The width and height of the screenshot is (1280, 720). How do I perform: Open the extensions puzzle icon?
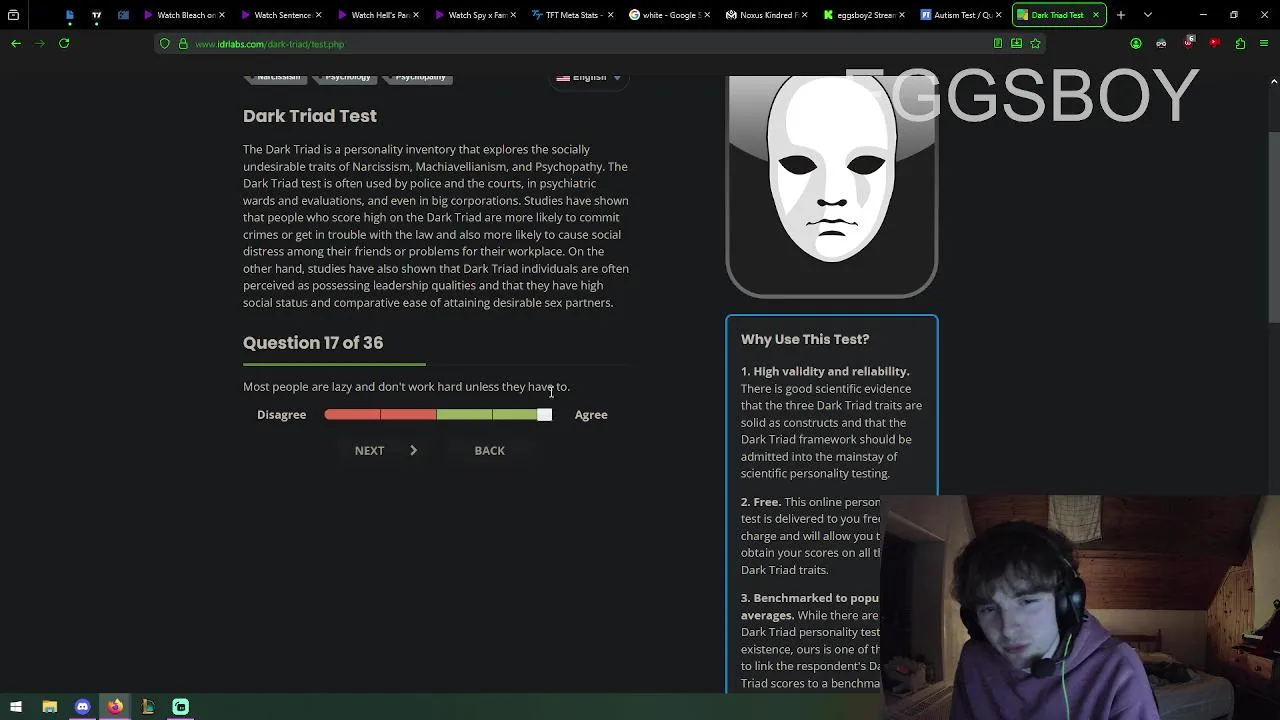click(x=1240, y=44)
